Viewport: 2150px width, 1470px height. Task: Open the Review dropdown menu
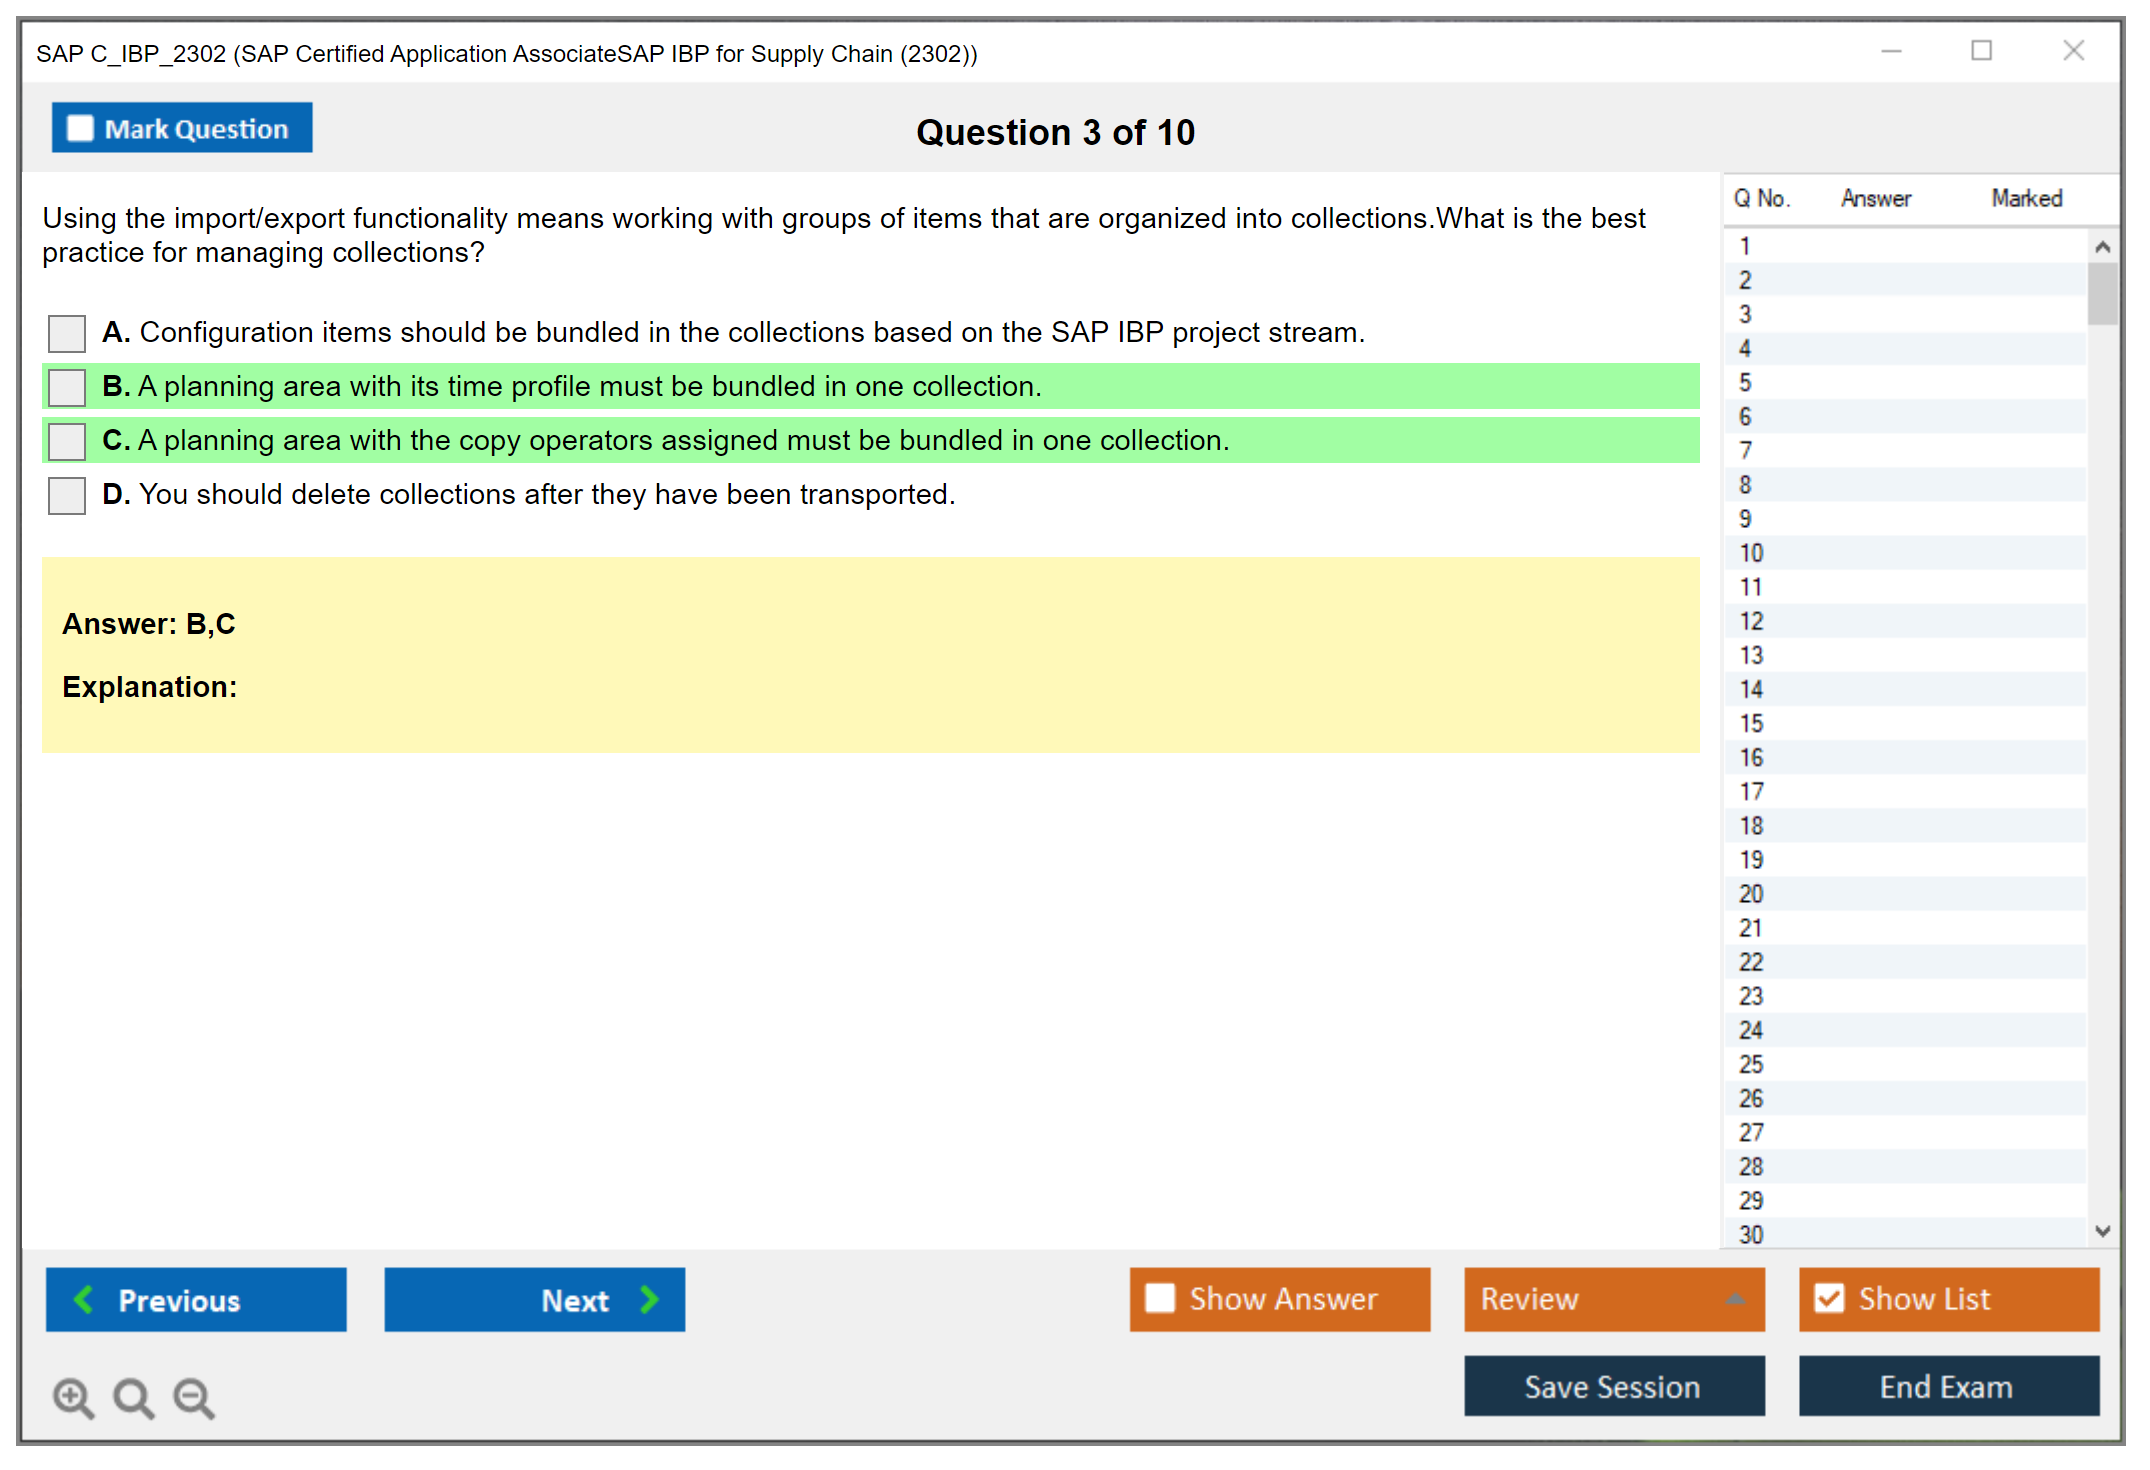coord(1735,1299)
